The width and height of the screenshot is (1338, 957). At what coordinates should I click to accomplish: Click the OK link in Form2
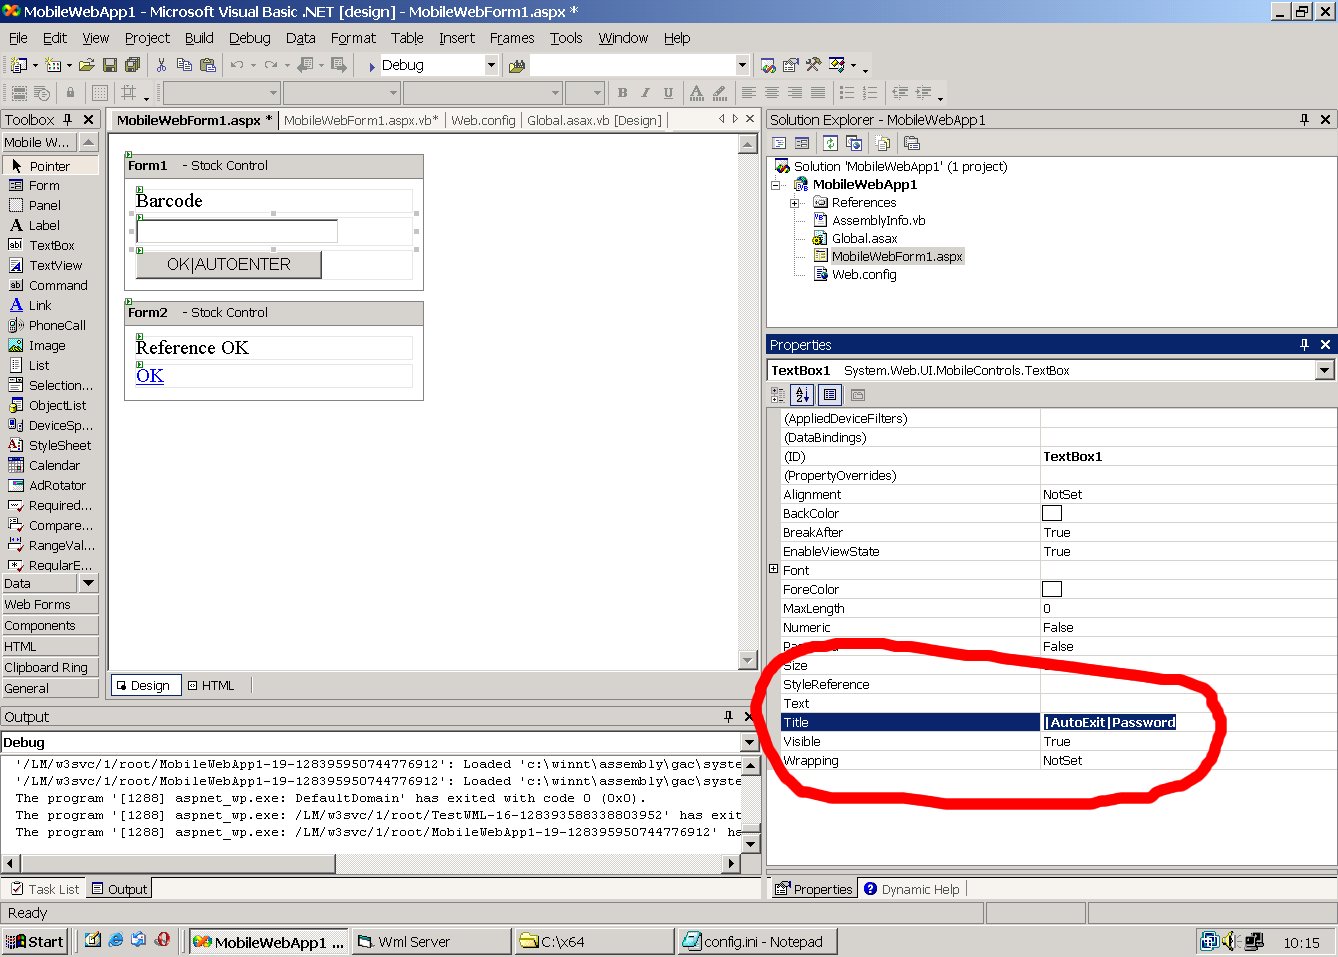150,375
